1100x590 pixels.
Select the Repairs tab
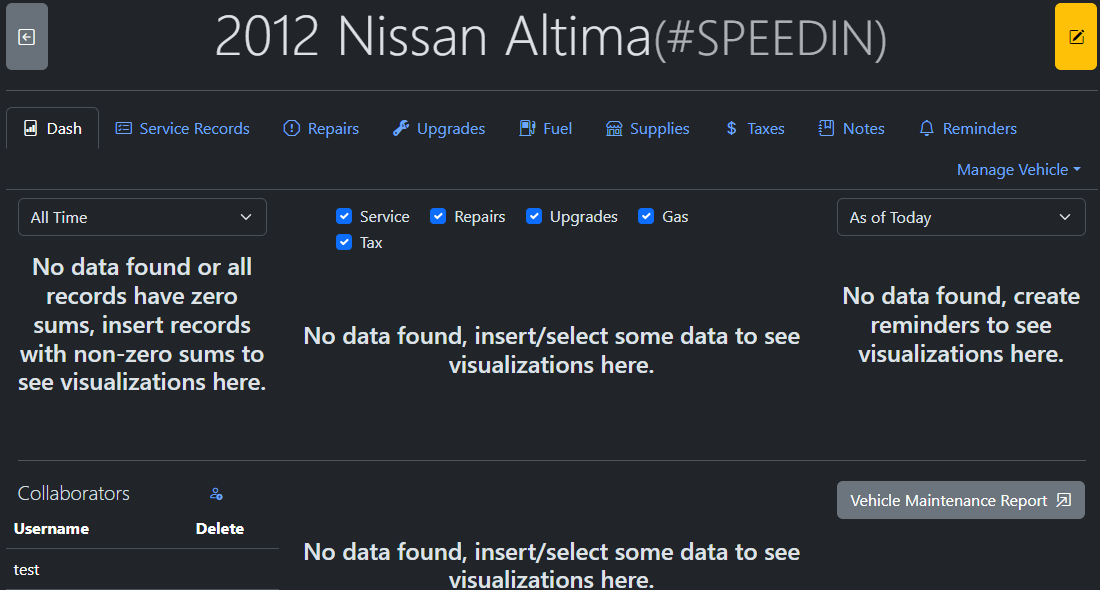[x=321, y=128]
